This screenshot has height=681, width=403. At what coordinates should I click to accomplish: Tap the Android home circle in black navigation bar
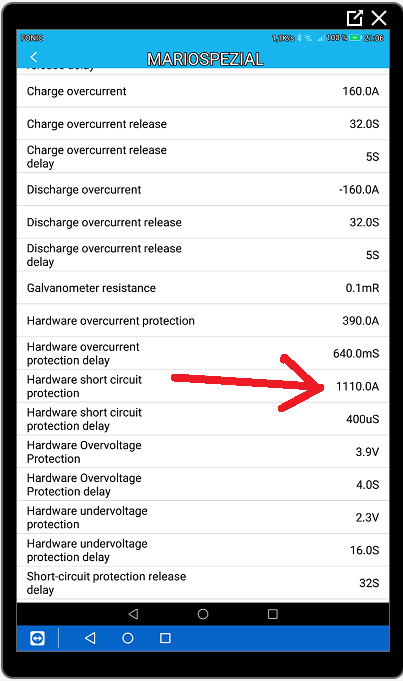[203, 614]
